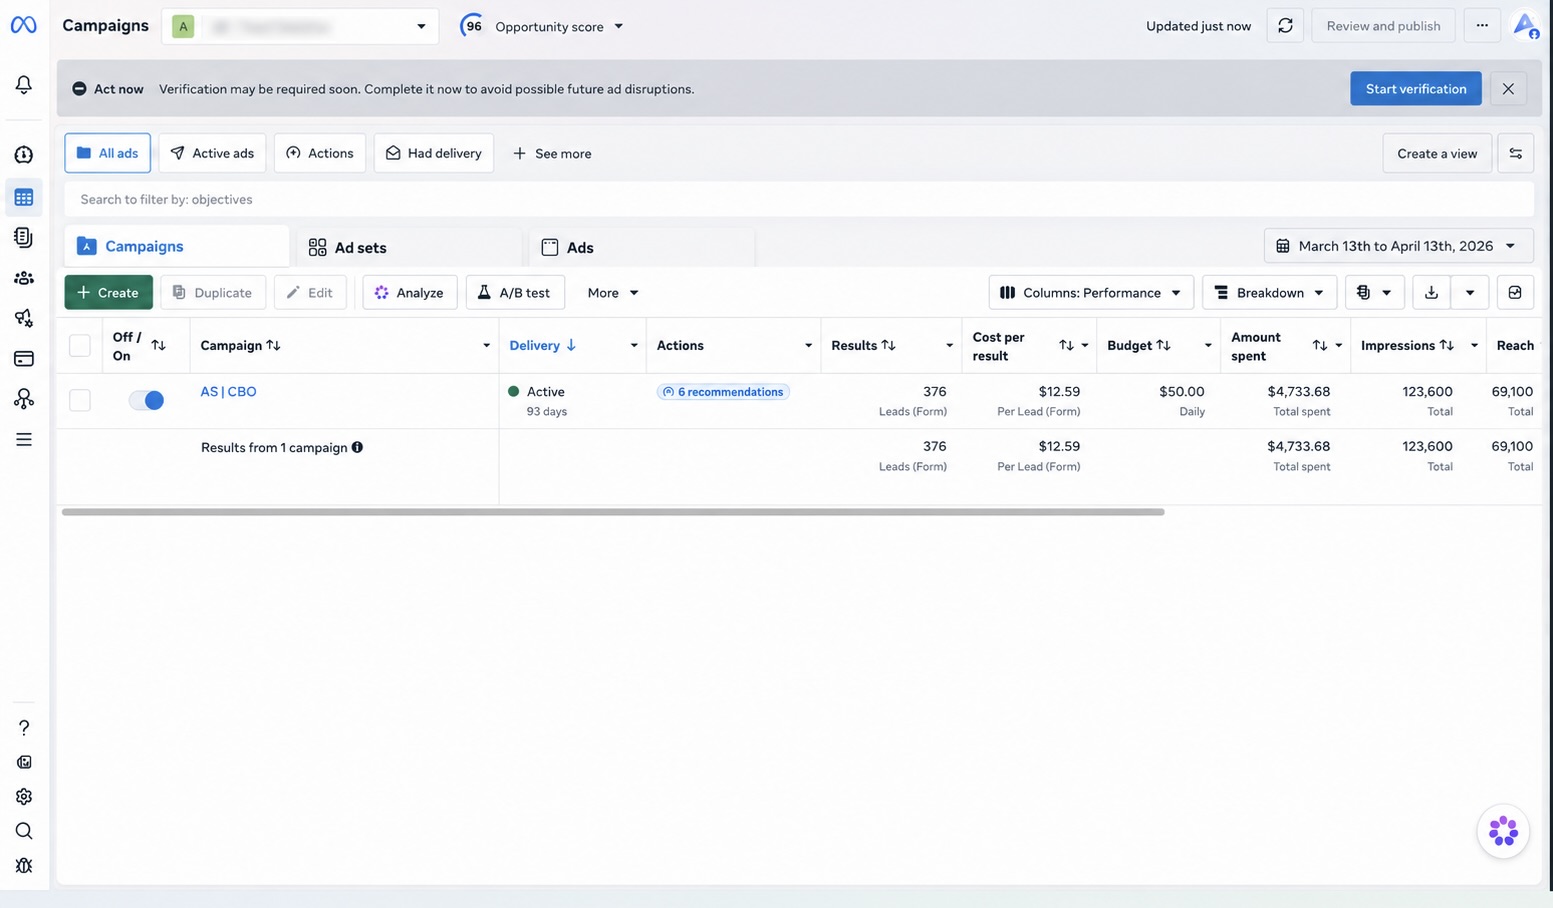The width and height of the screenshot is (1553, 908).
Task: Open Columns: Performance dropdown
Action: [1091, 293]
